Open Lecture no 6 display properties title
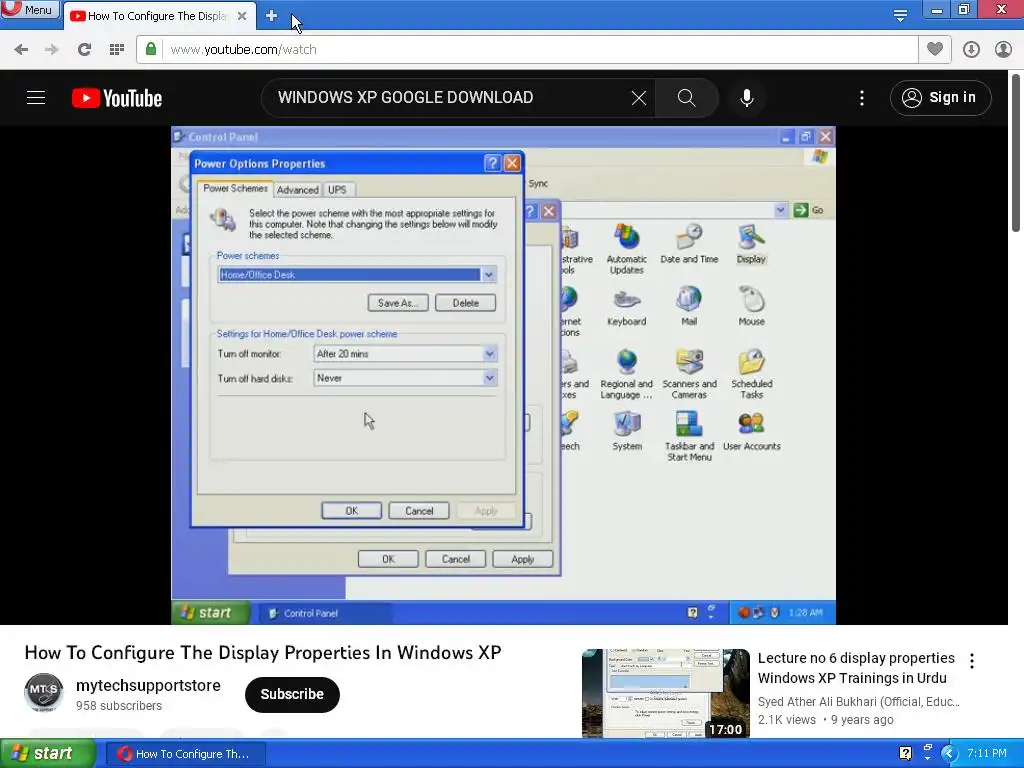 coord(856,667)
